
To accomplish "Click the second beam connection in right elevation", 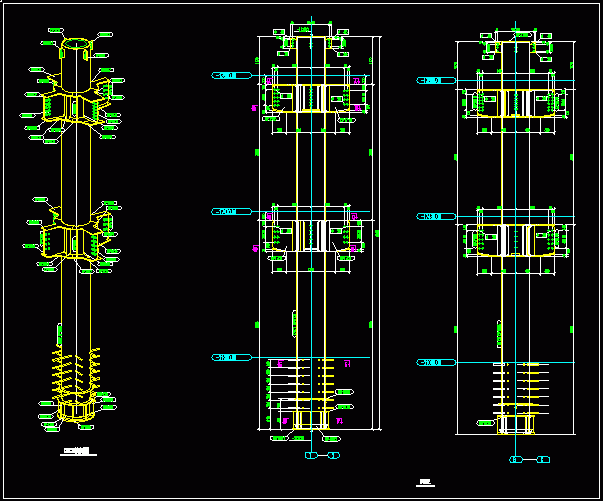I will 517,241.
